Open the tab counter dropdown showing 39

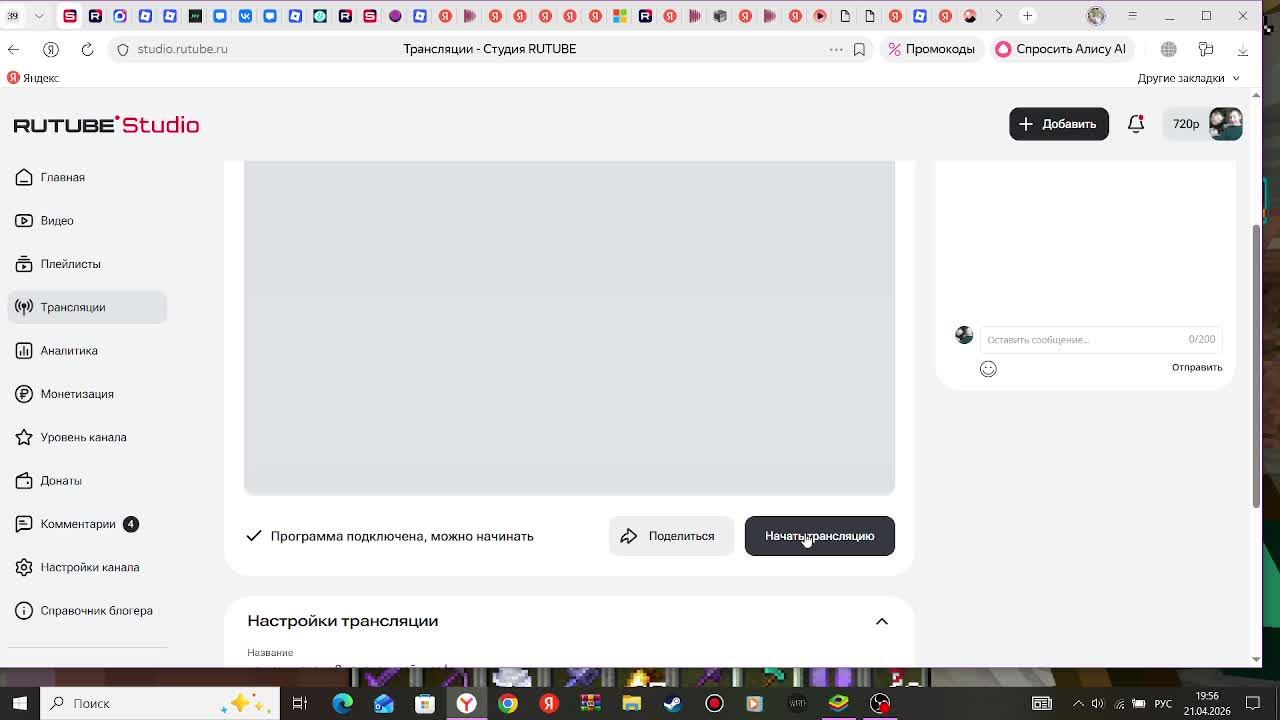click(x=25, y=16)
